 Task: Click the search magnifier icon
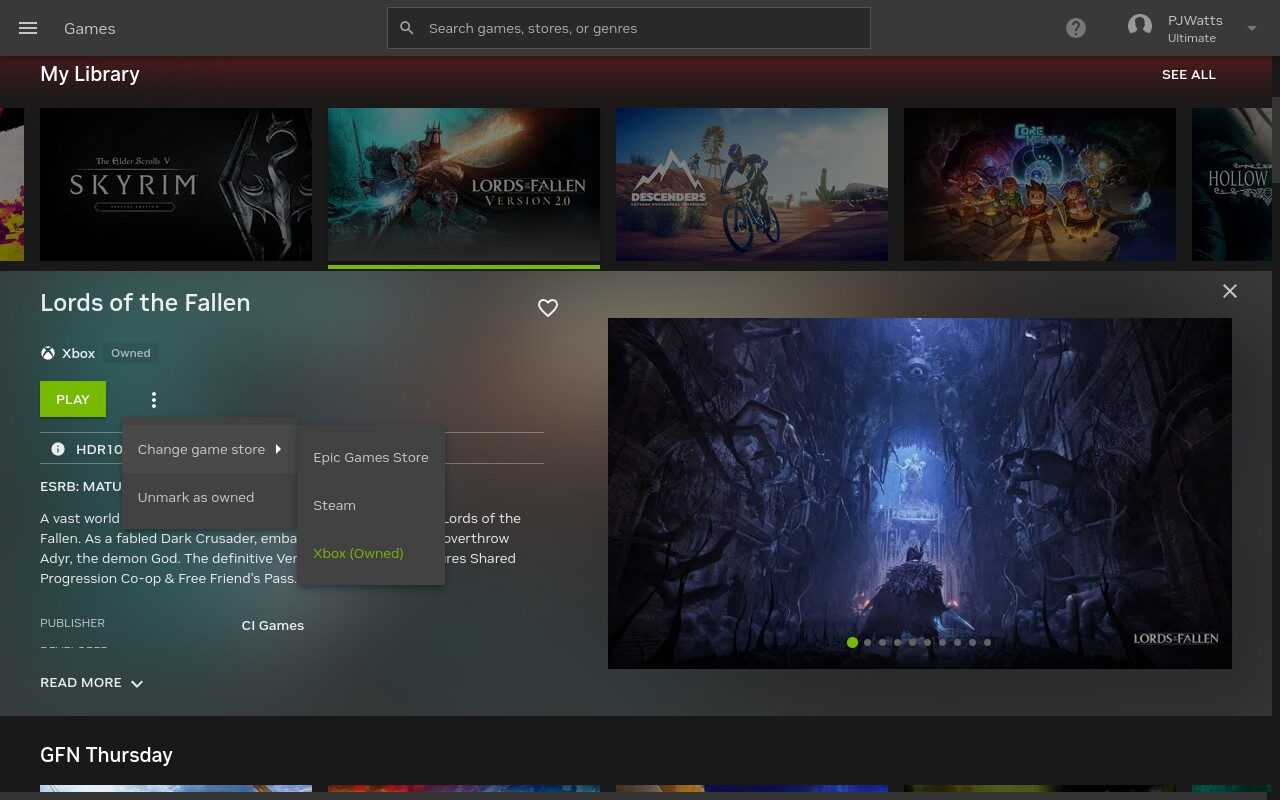[x=407, y=28]
